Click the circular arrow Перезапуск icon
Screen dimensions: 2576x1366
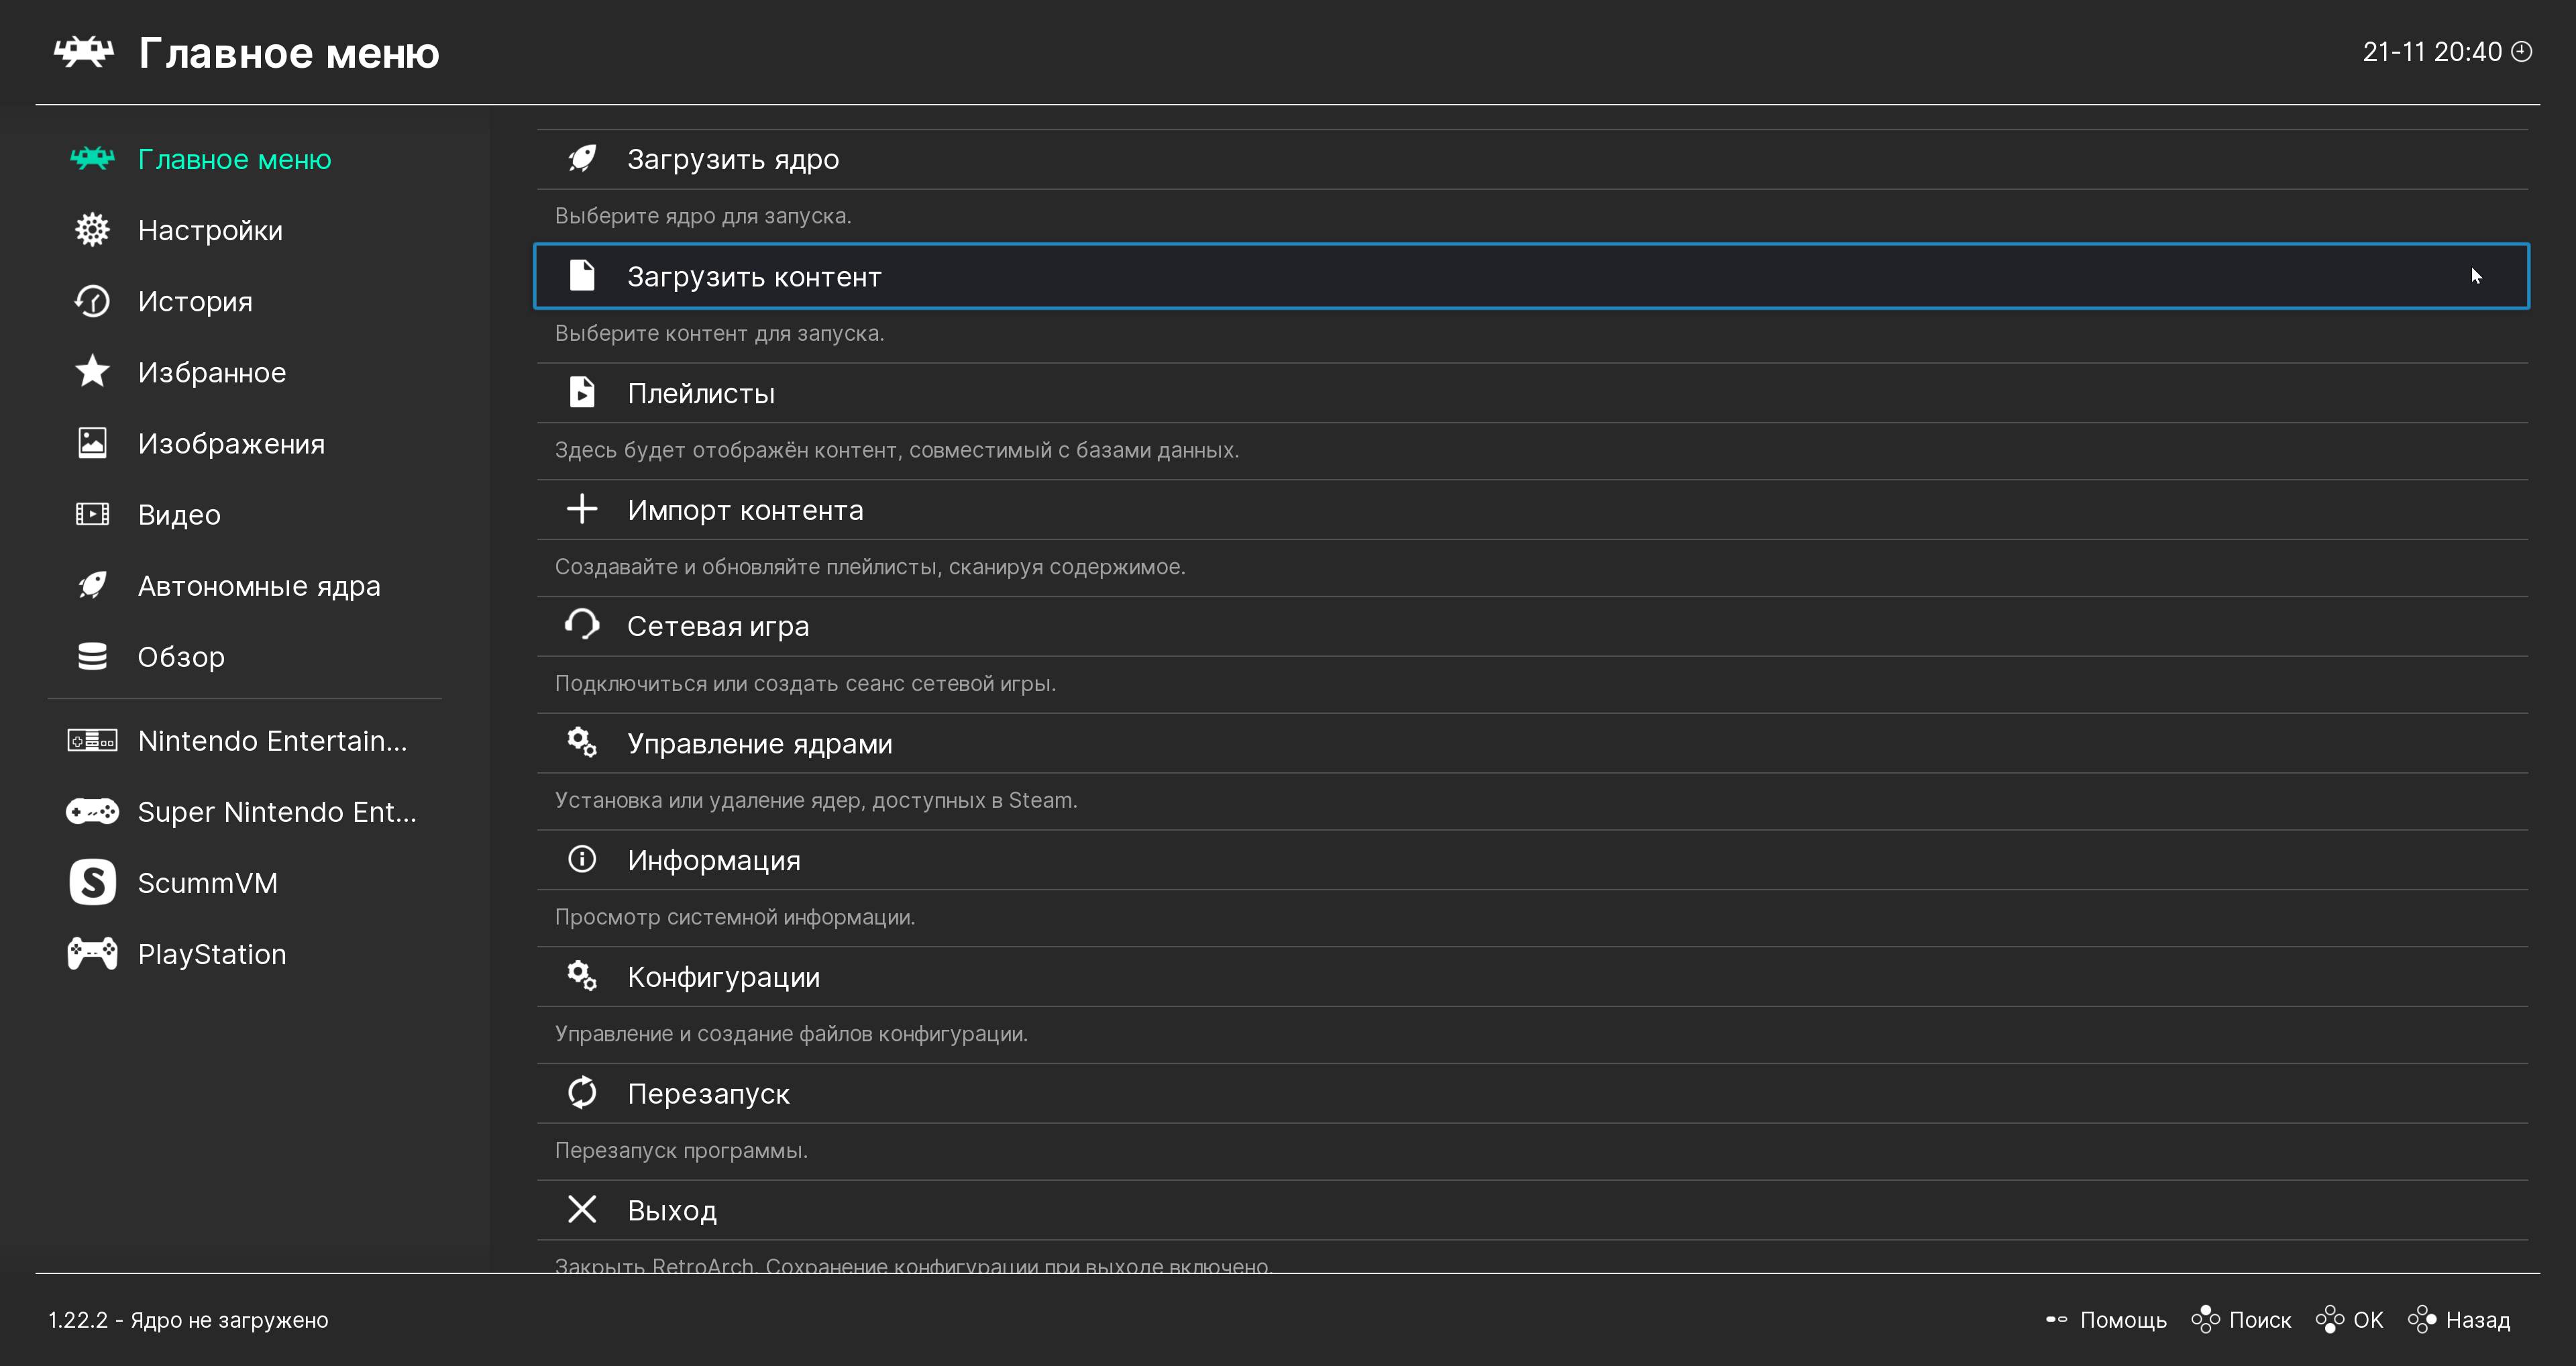point(582,1092)
